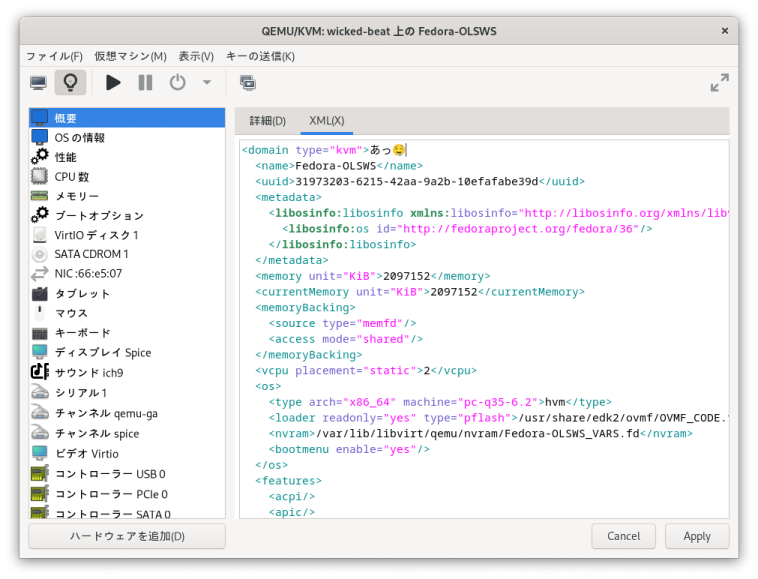Image resolution: width=758 pixels, height=579 pixels.
Task: Select サウンド ich9 in the hardware list
Action: [x=89, y=372]
